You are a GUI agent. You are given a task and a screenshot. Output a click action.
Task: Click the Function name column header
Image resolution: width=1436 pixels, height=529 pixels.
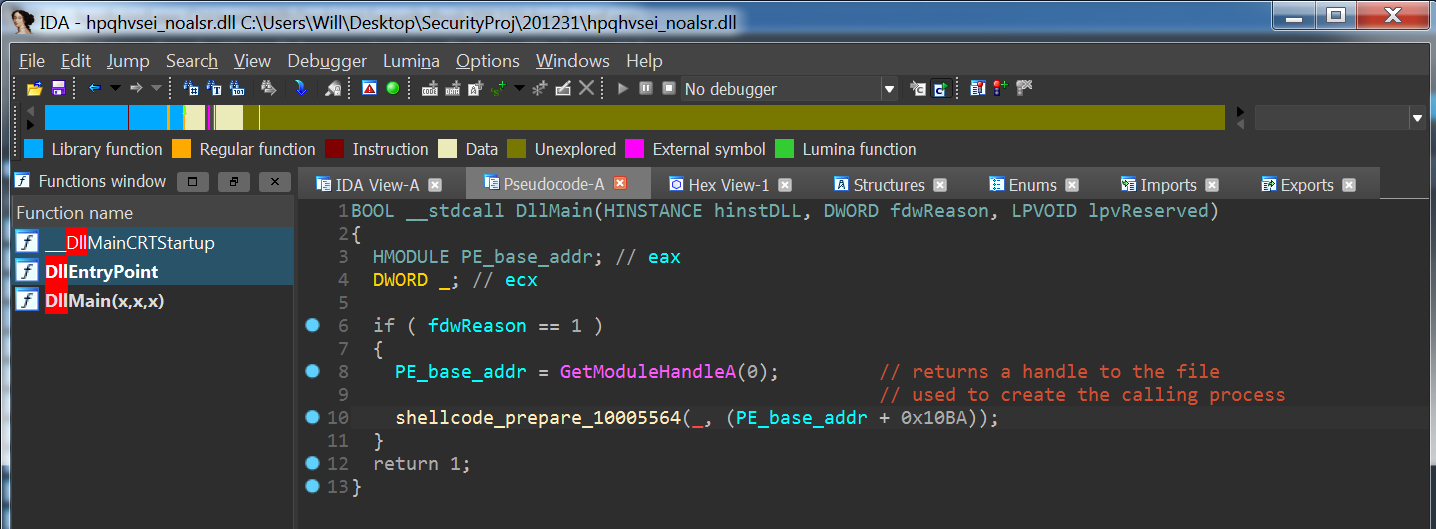click(x=75, y=213)
